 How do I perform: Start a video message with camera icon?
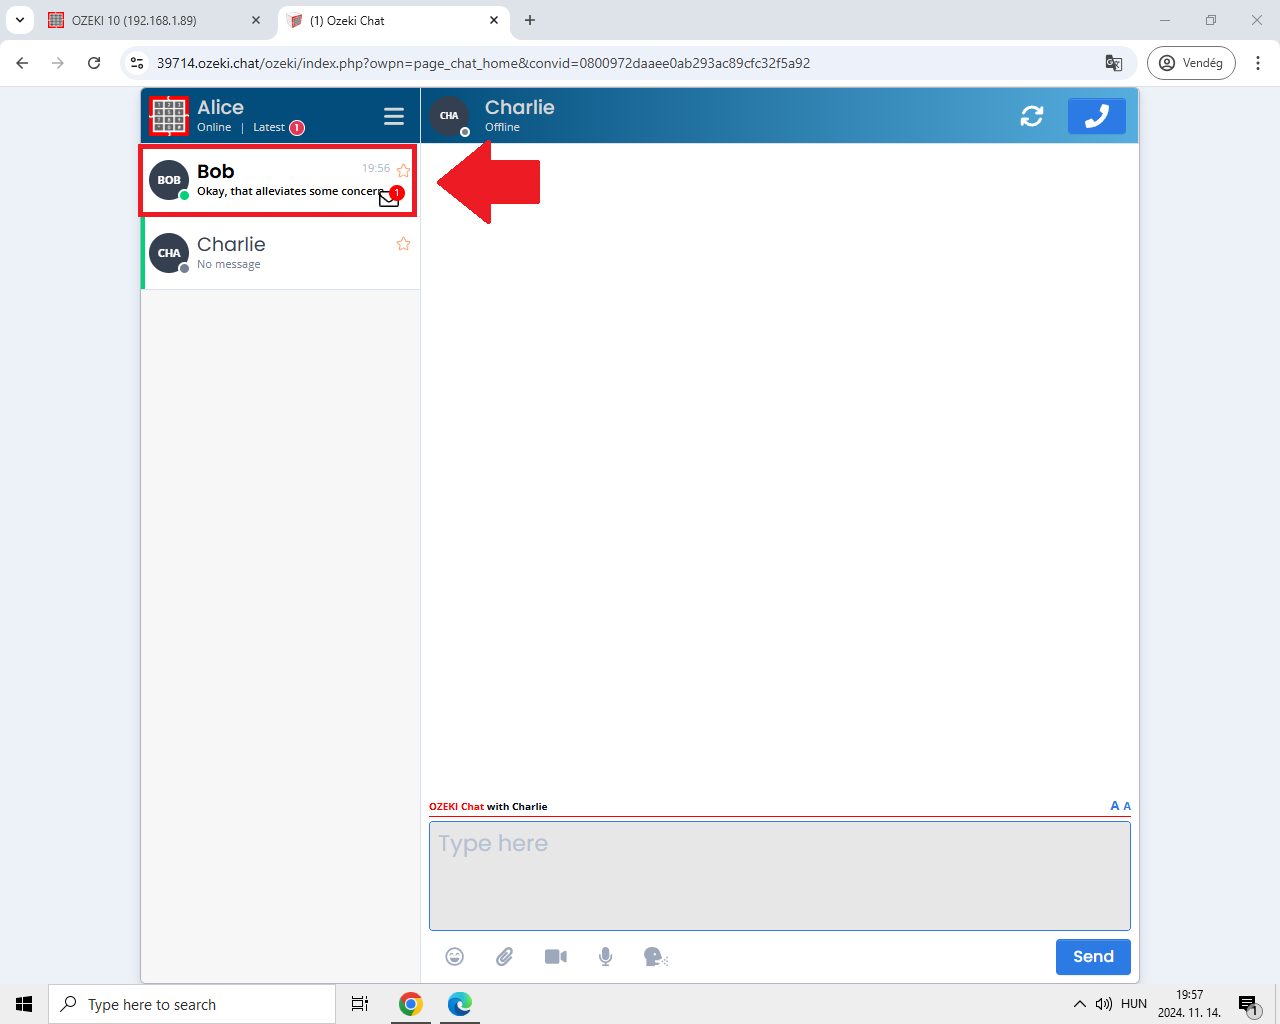(x=556, y=957)
